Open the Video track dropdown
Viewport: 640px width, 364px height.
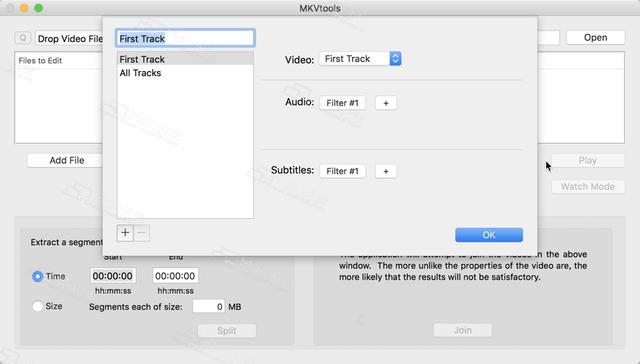pos(360,59)
